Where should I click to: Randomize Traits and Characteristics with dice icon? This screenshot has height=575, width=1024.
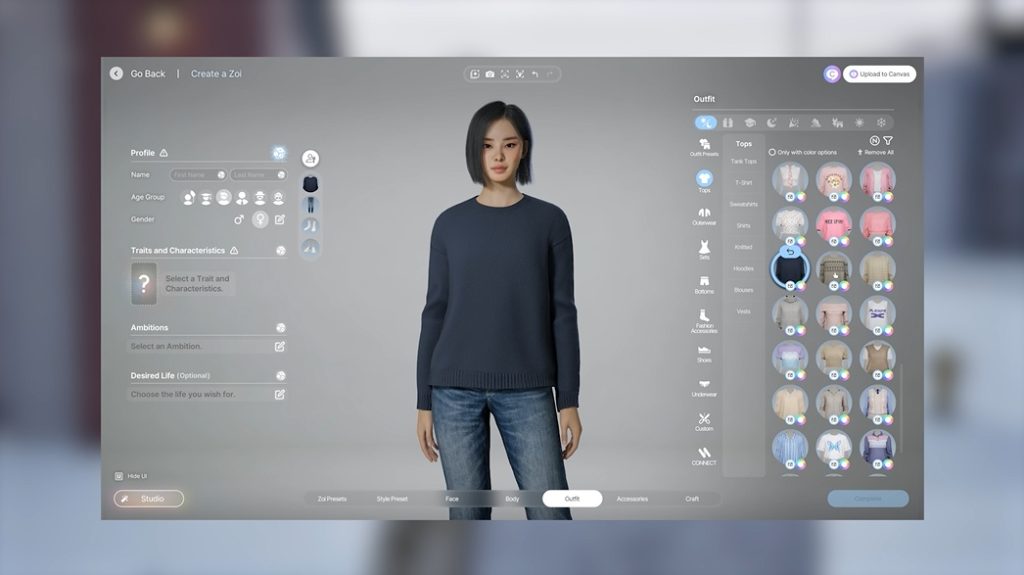[280, 250]
